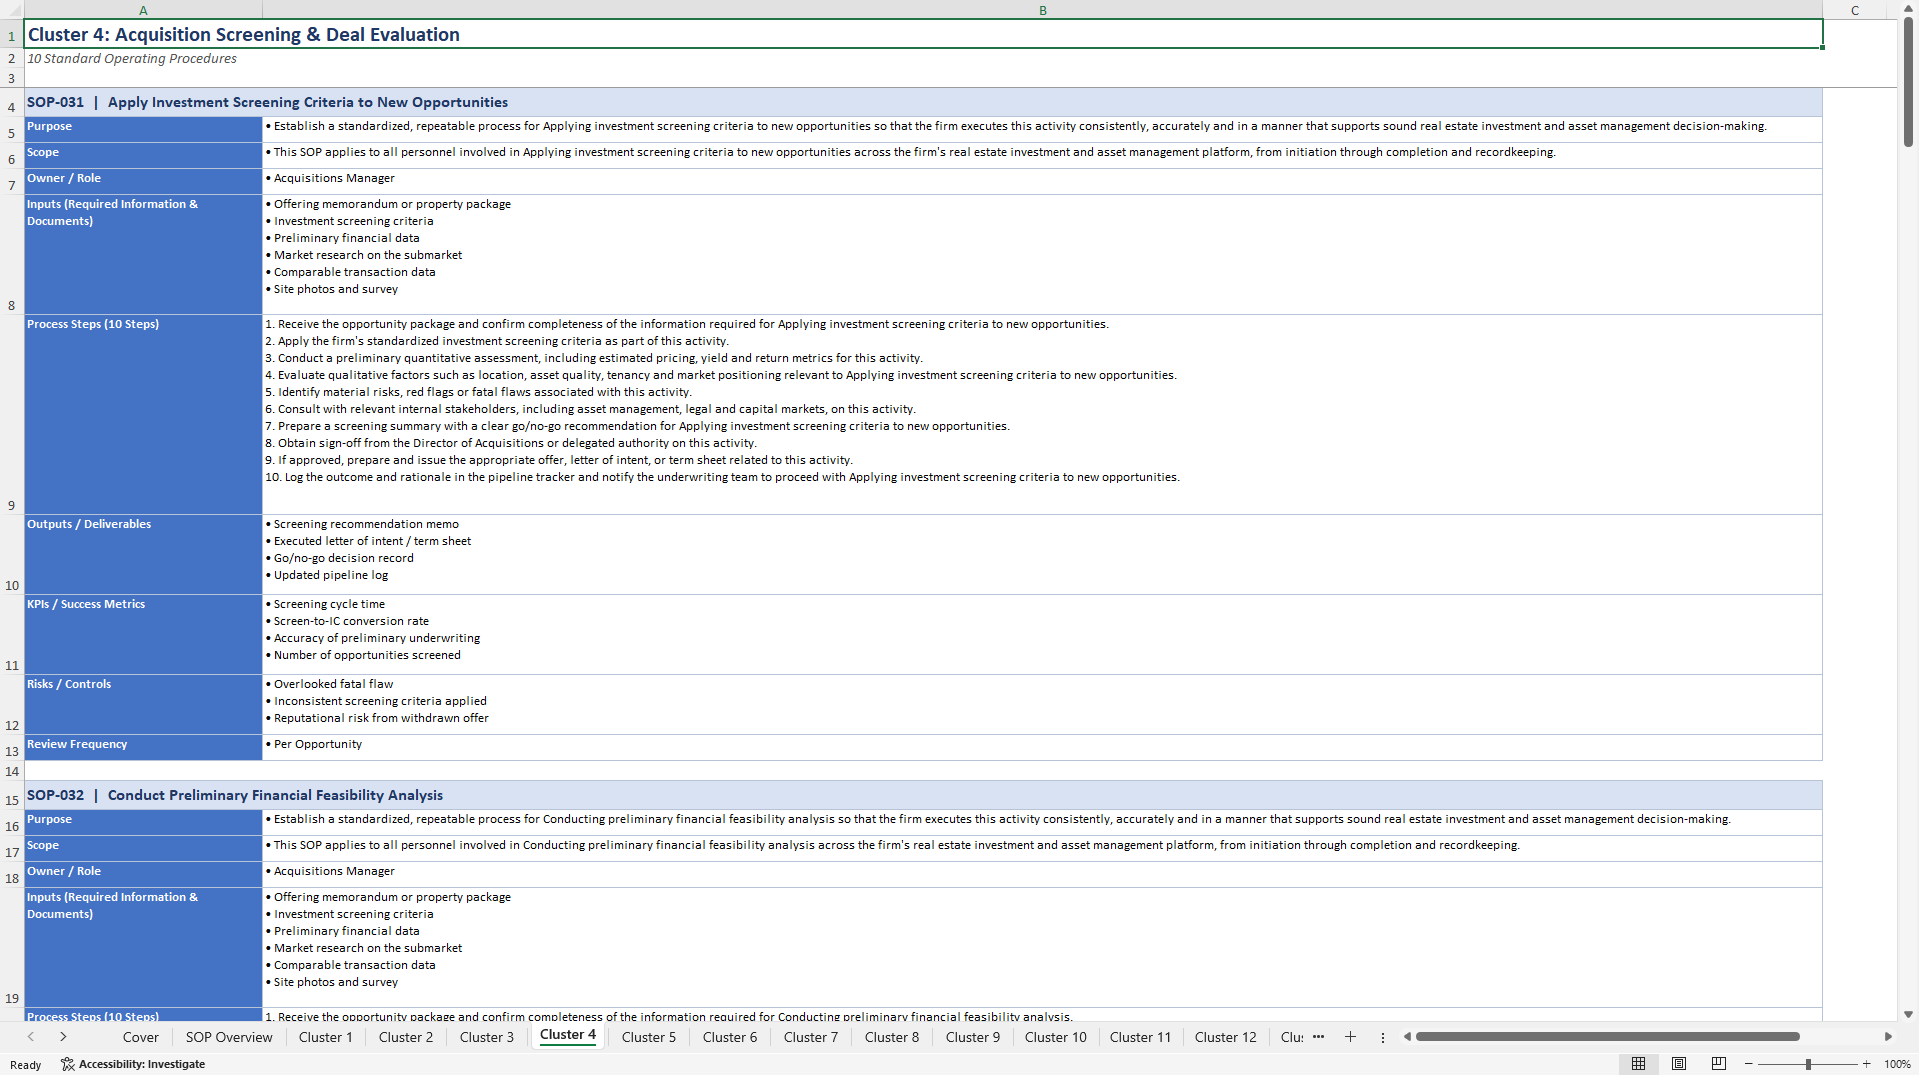Zoom in with the plus button

pos(1866,1064)
